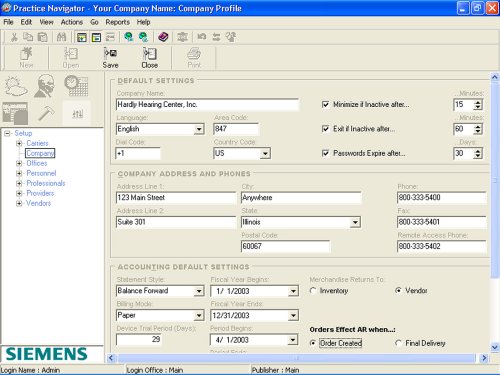
Task: Open the form layout navigation icon
Action: point(15,113)
